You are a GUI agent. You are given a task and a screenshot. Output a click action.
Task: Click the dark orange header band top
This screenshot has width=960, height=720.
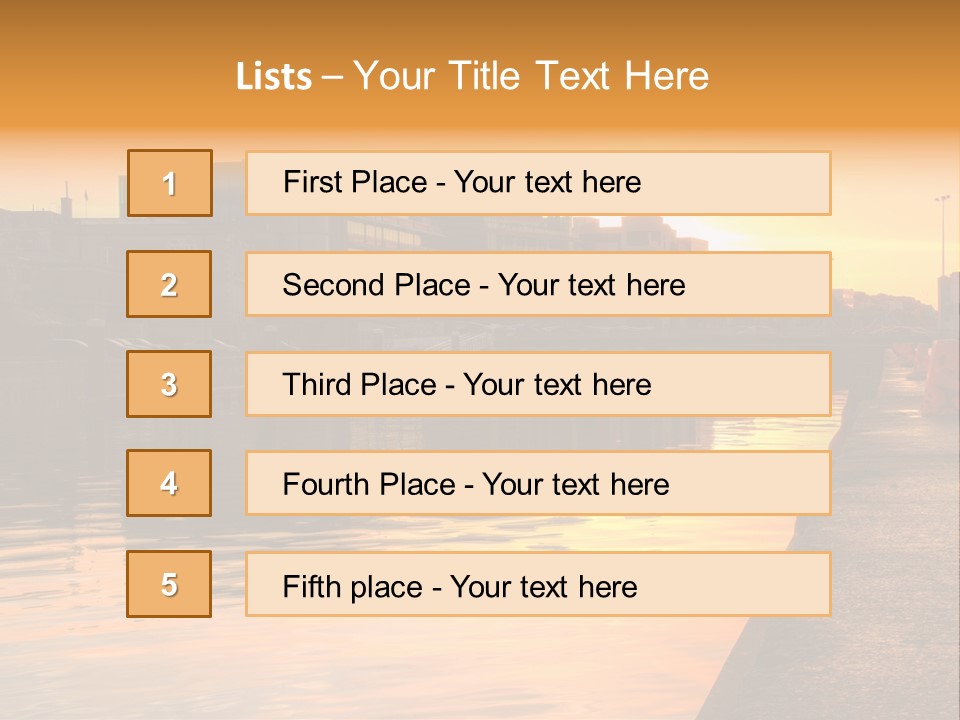(x=480, y=20)
